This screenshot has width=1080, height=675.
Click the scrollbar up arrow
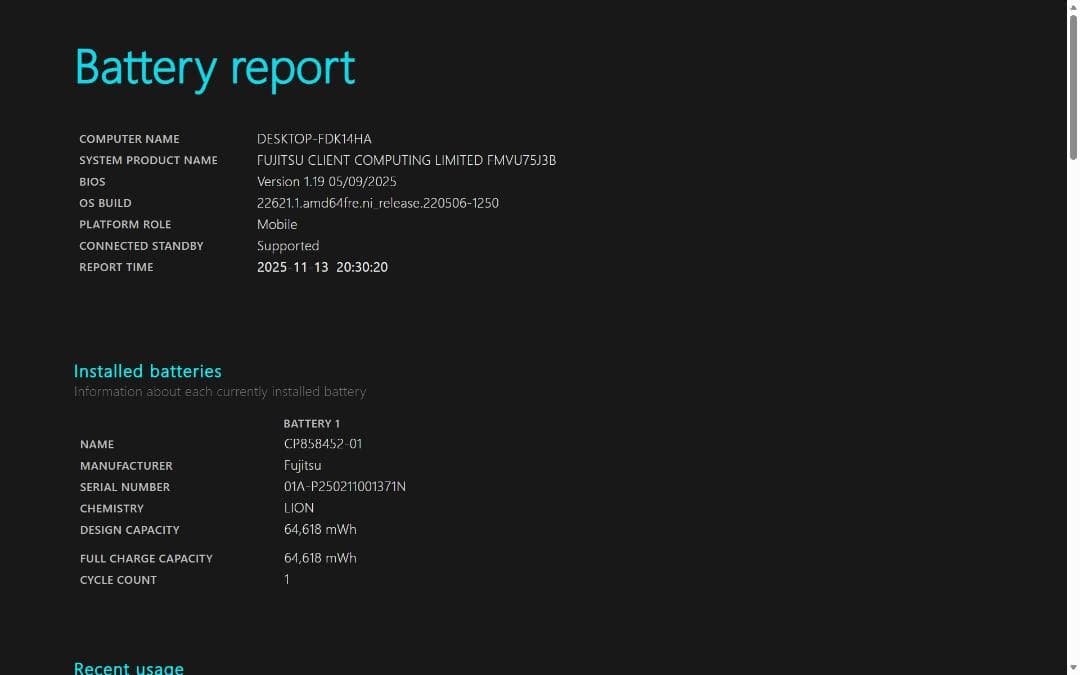click(x=1073, y=6)
